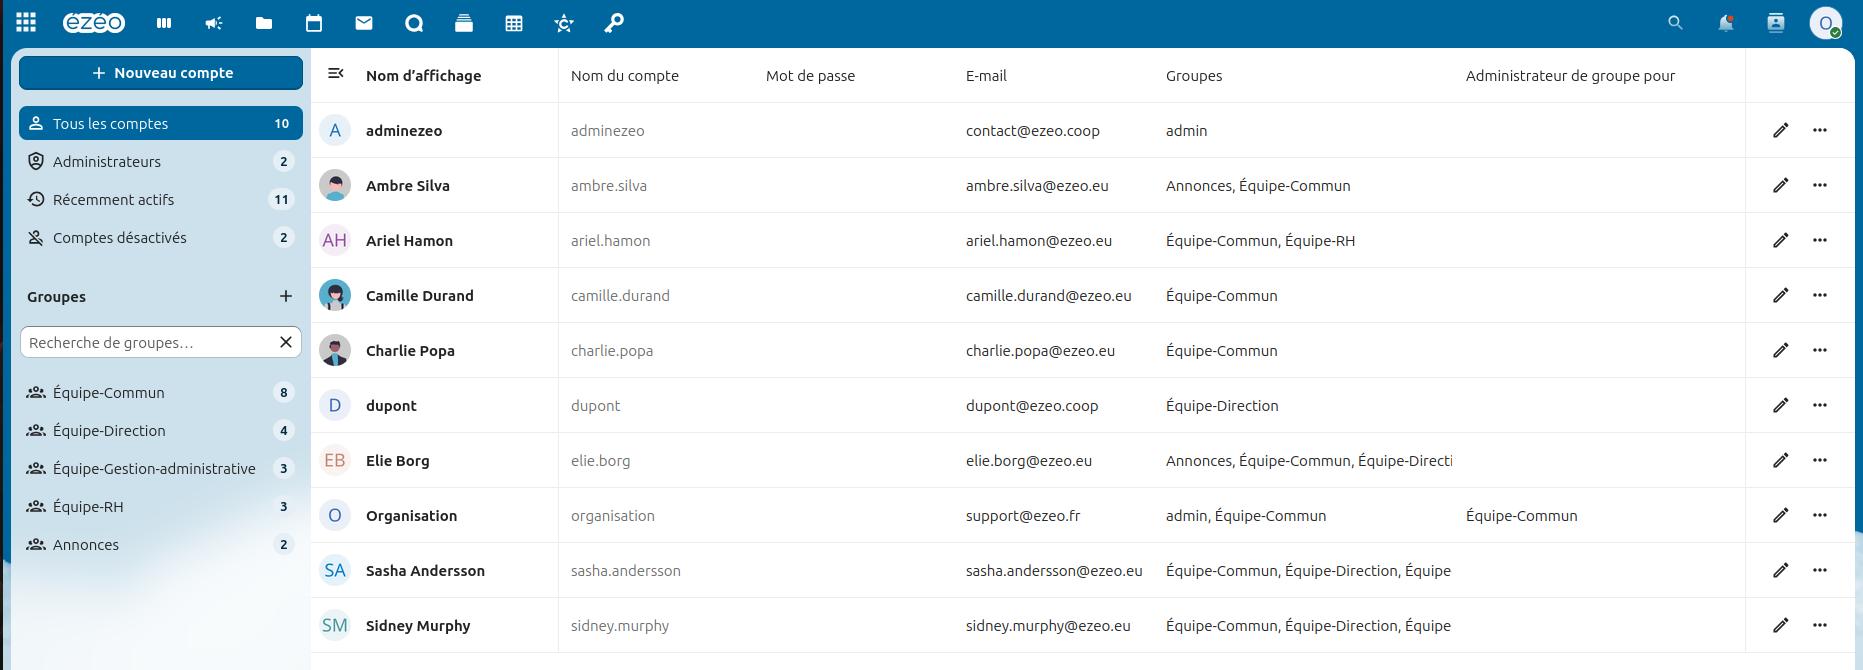Image resolution: width=1863 pixels, height=670 pixels.
Task: Open the Passwords key app
Action: pos(614,23)
